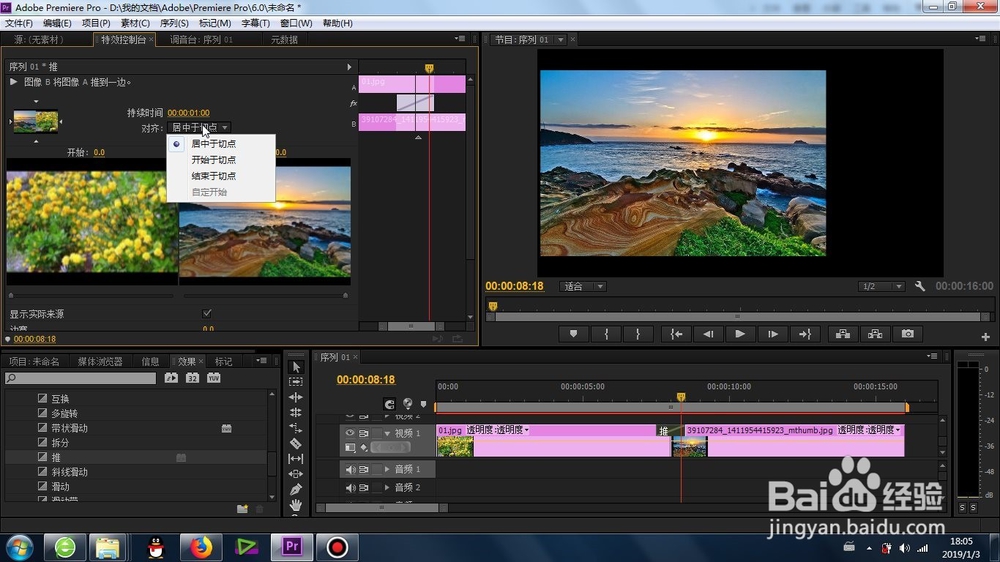Open Program monitor settings wrench
The width and height of the screenshot is (1000, 562).
[x=920, y=286]
